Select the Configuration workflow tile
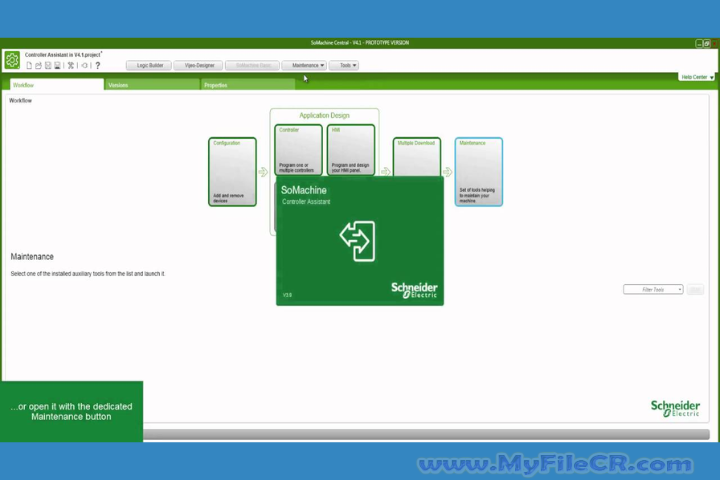This screenshot has width=720, height=480. (232, 172)
